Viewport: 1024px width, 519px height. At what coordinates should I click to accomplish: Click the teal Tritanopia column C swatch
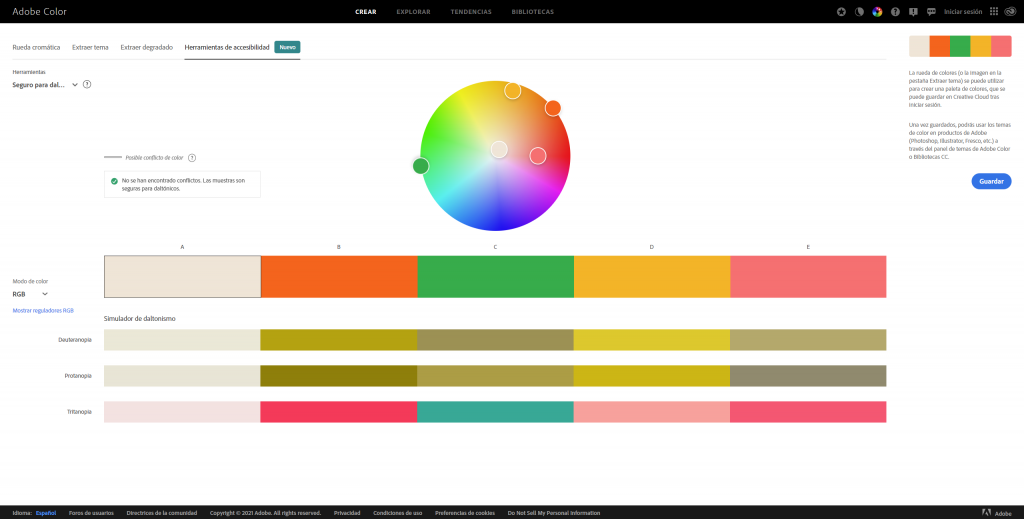496,412
